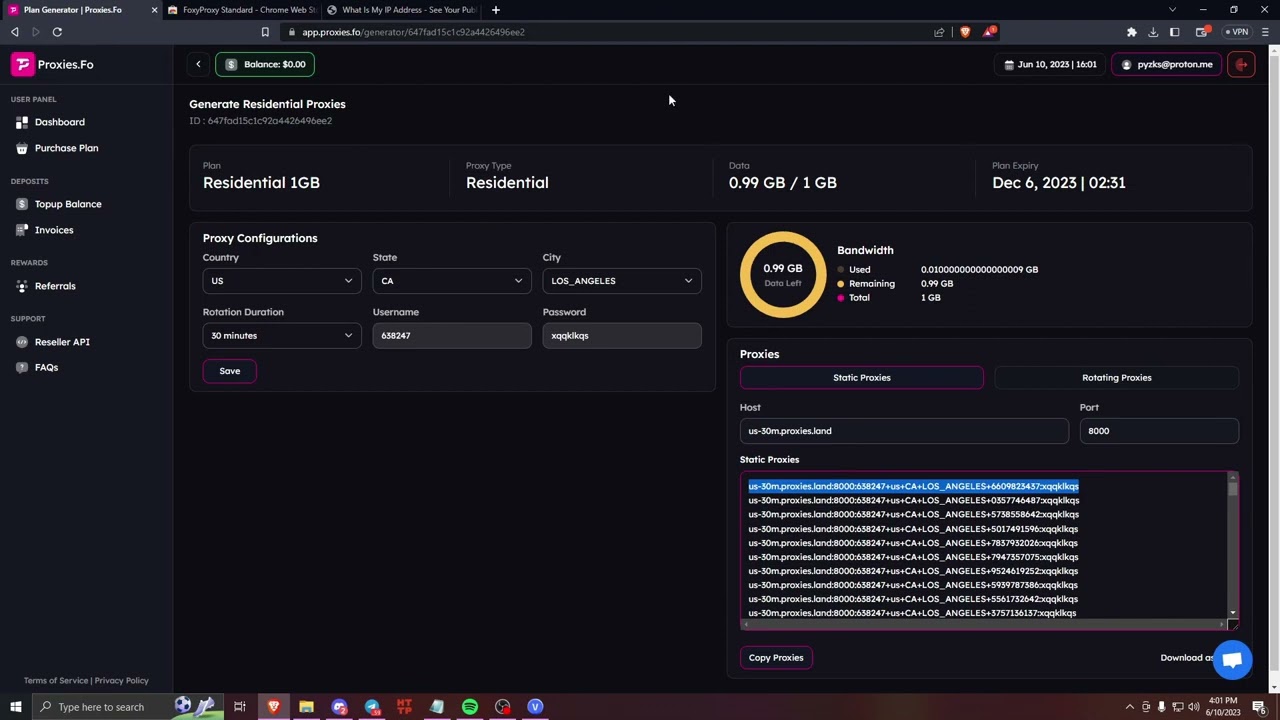Viewport: 1280px width, 720px height.
Task: Open Task View on the taskbar
Action: (x=240, y=707)
